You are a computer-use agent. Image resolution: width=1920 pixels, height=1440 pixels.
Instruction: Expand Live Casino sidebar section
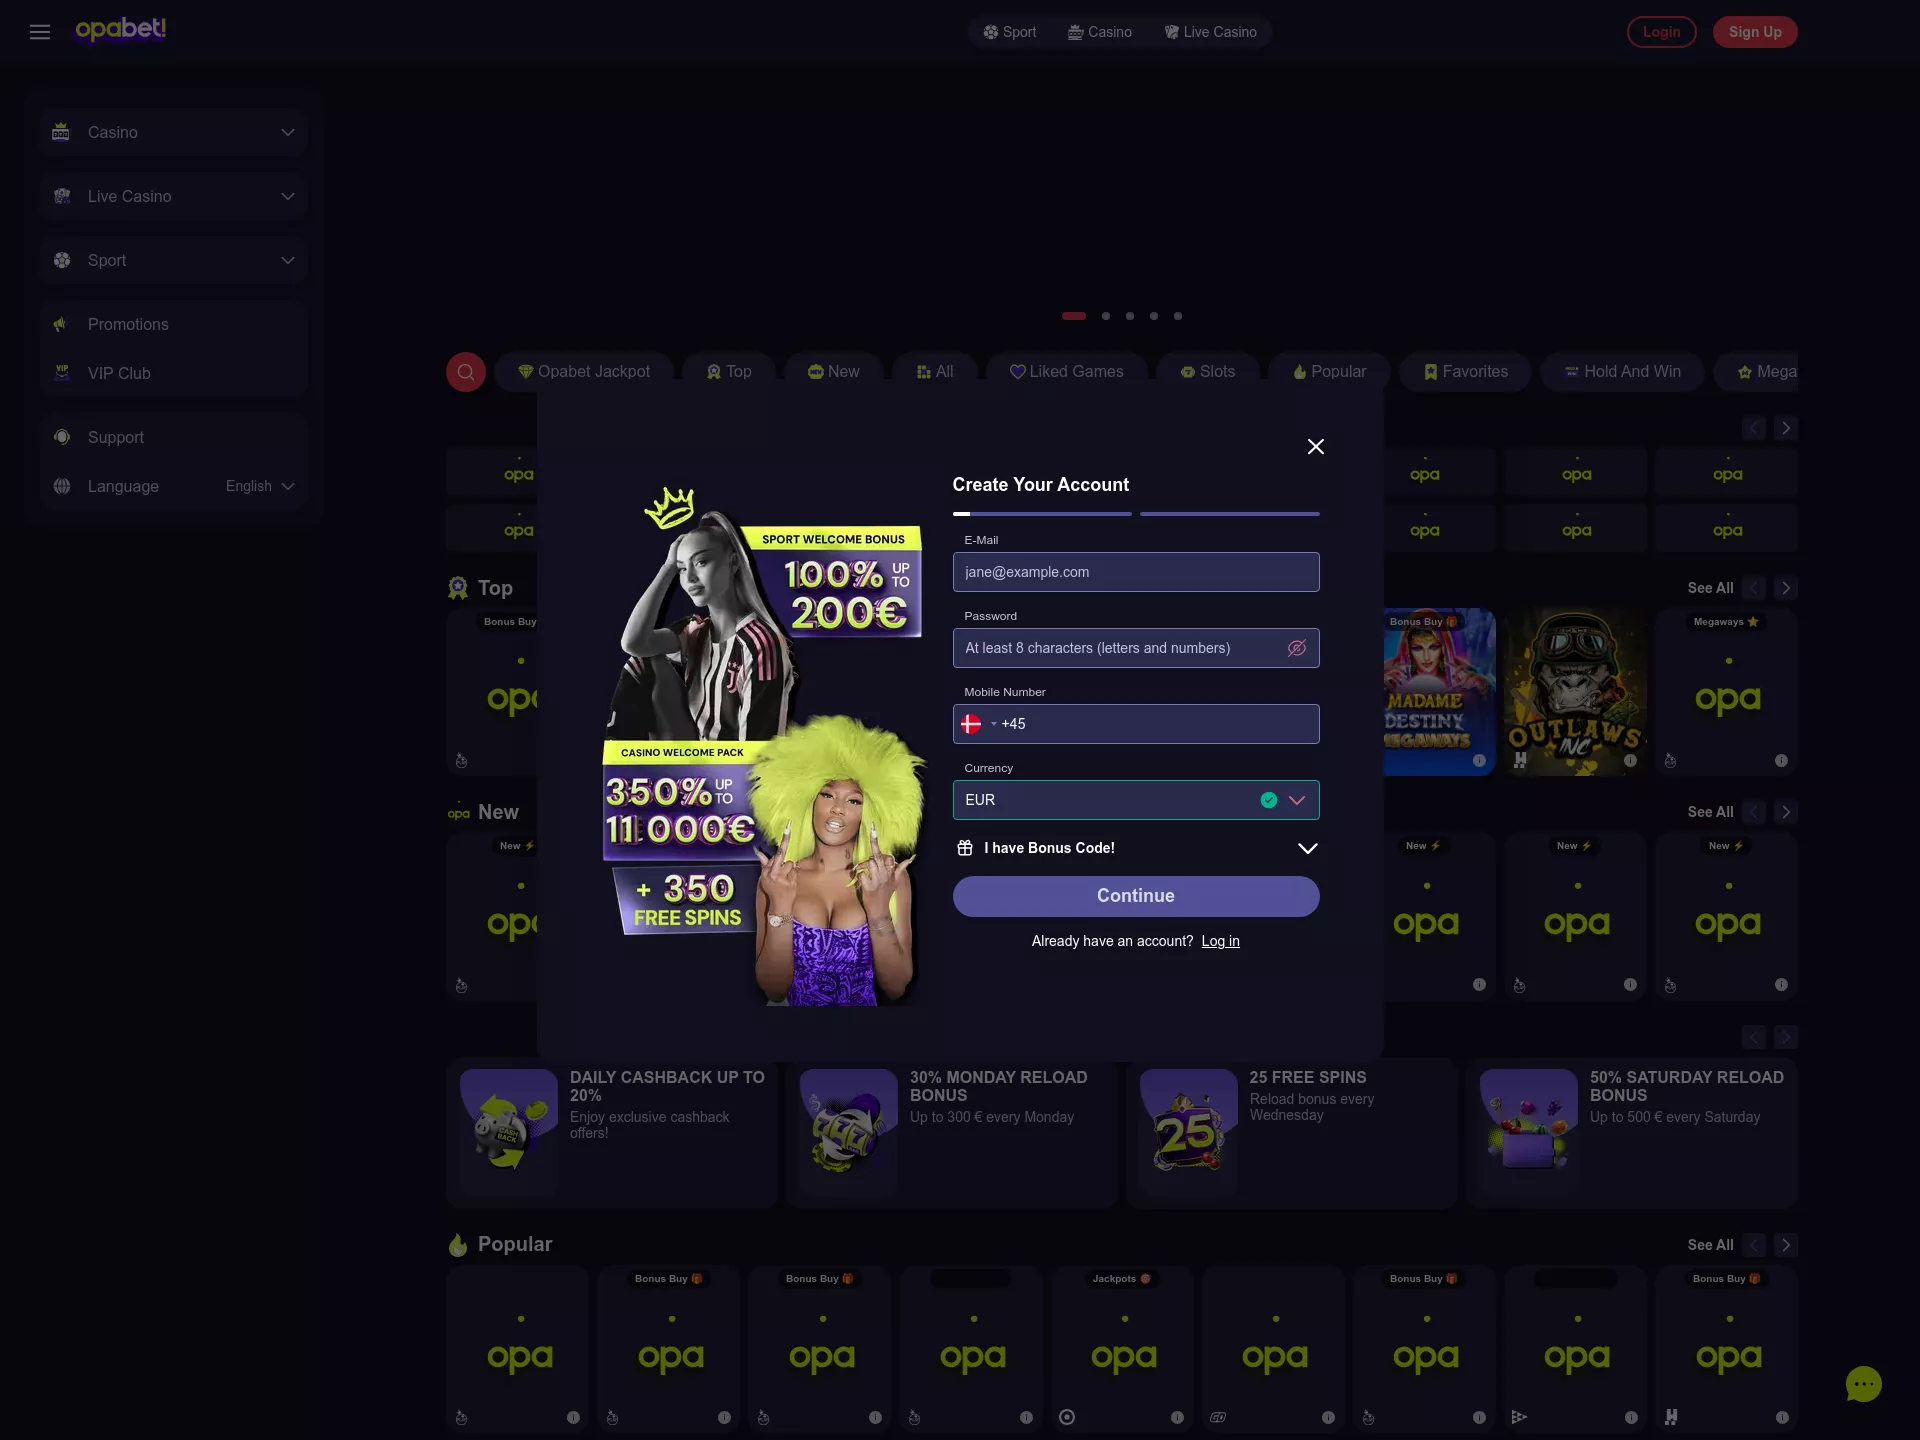[174, 196]
